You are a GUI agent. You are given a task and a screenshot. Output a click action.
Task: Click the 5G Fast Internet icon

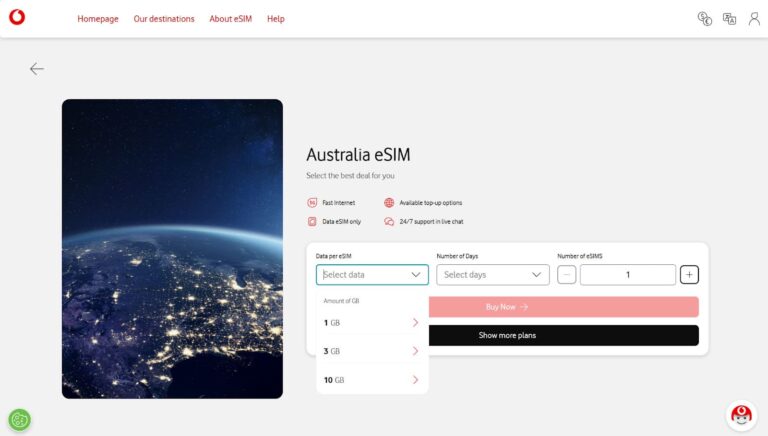tap(312, 202)
